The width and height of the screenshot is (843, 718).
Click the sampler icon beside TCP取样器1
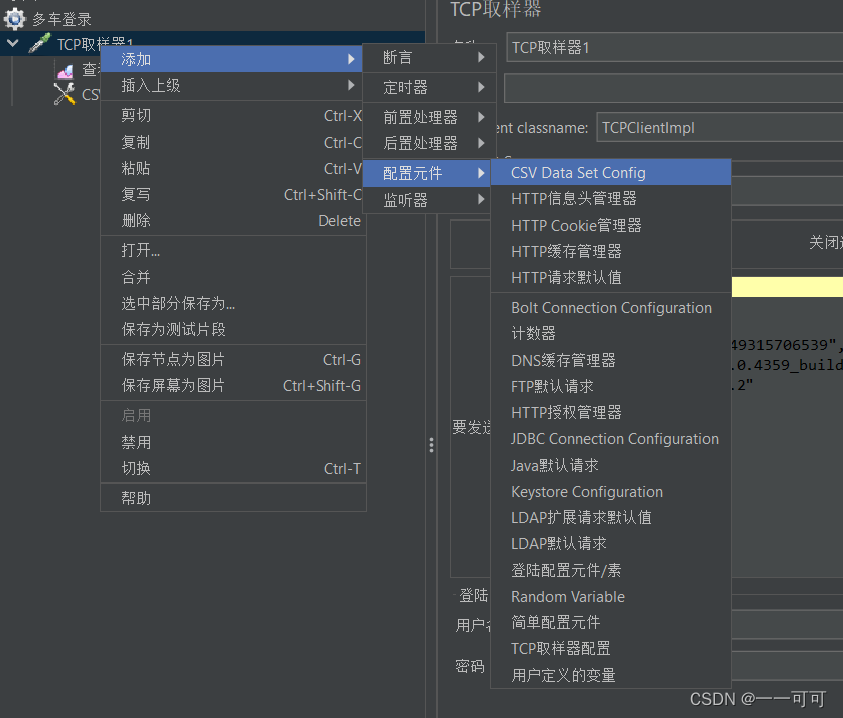pyautogui.click(x=38, y=42)
